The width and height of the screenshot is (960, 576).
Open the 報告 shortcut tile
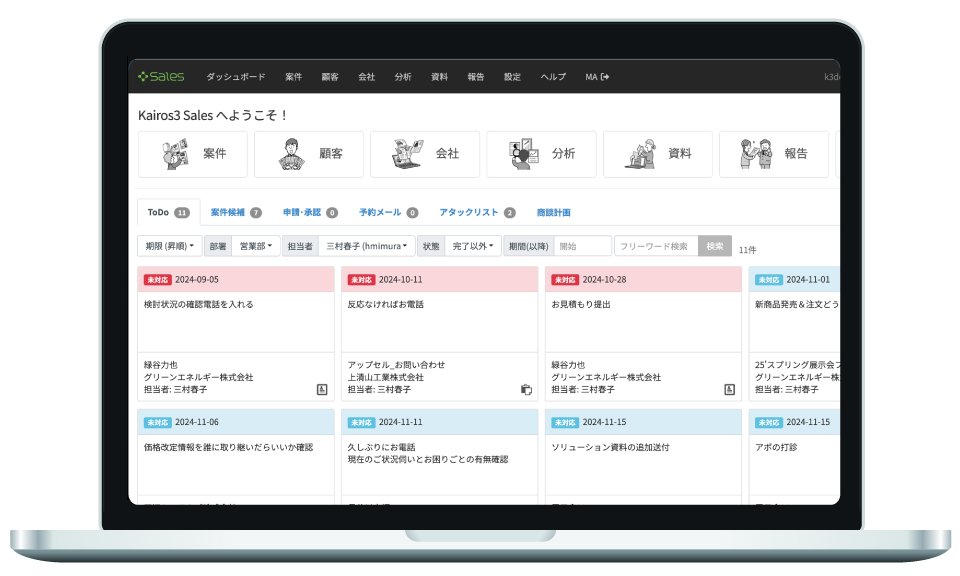[773, 154]
